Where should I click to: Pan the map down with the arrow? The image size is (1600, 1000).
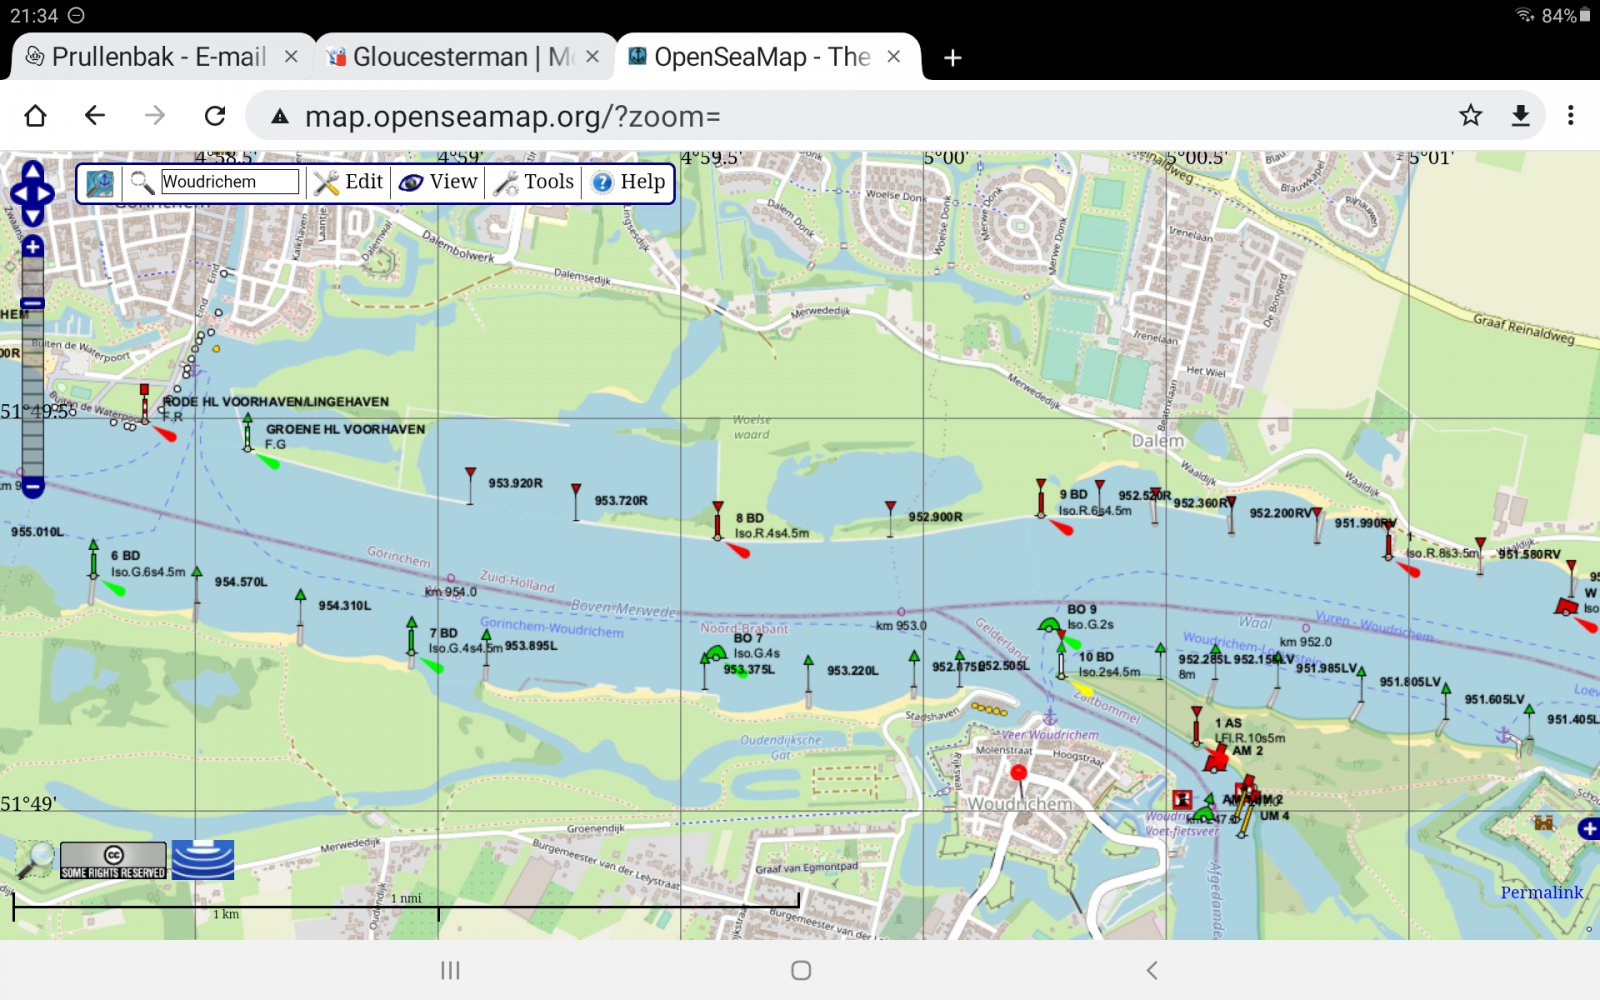click(x=32, y=215)
